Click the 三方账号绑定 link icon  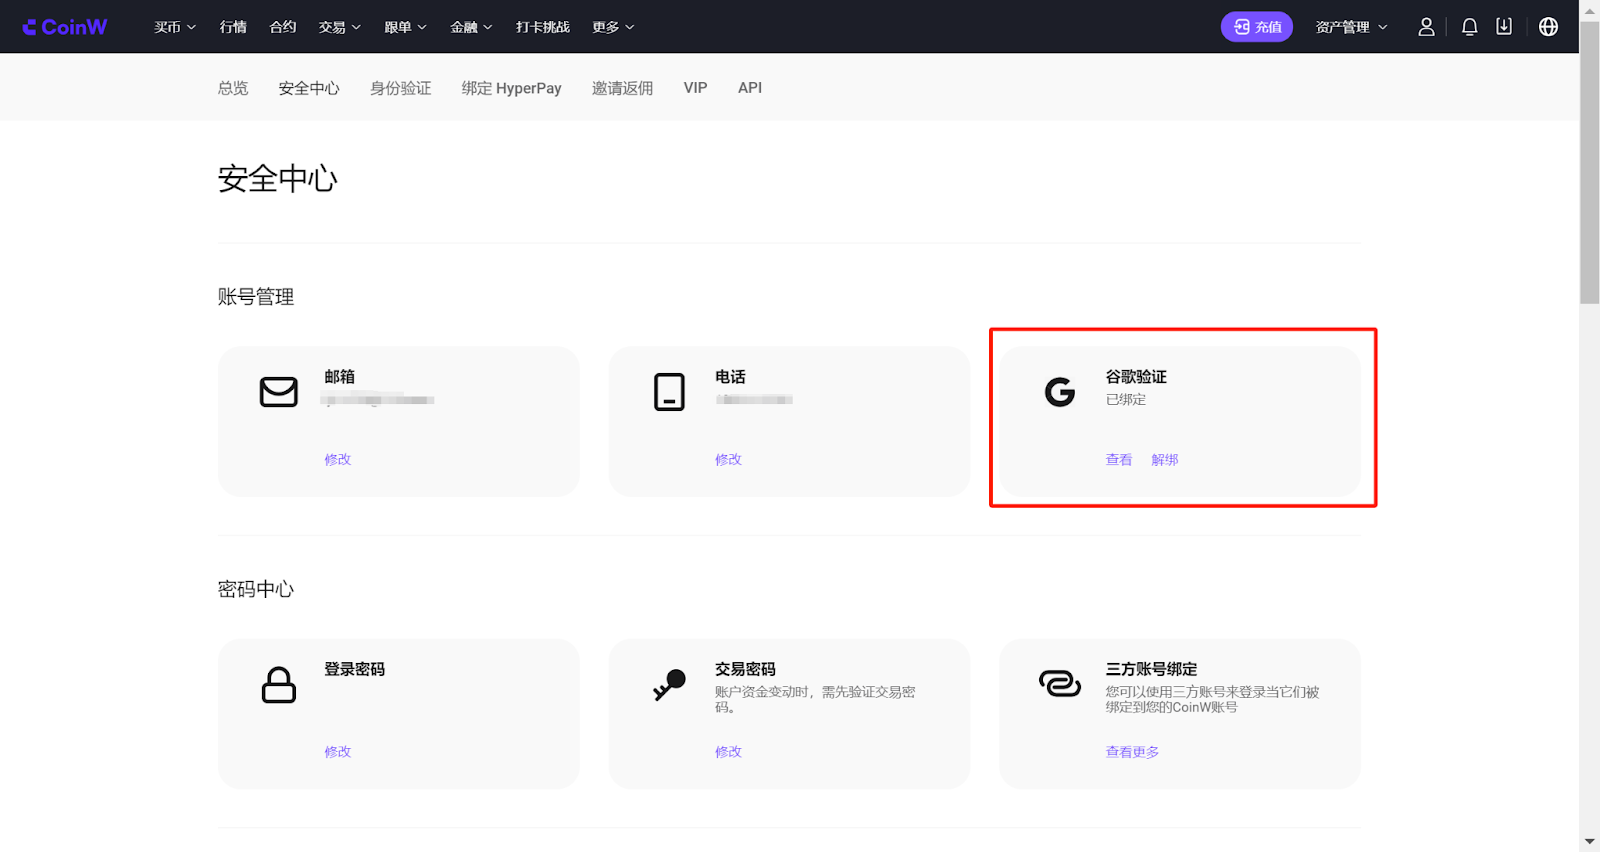coord(1060,684)
